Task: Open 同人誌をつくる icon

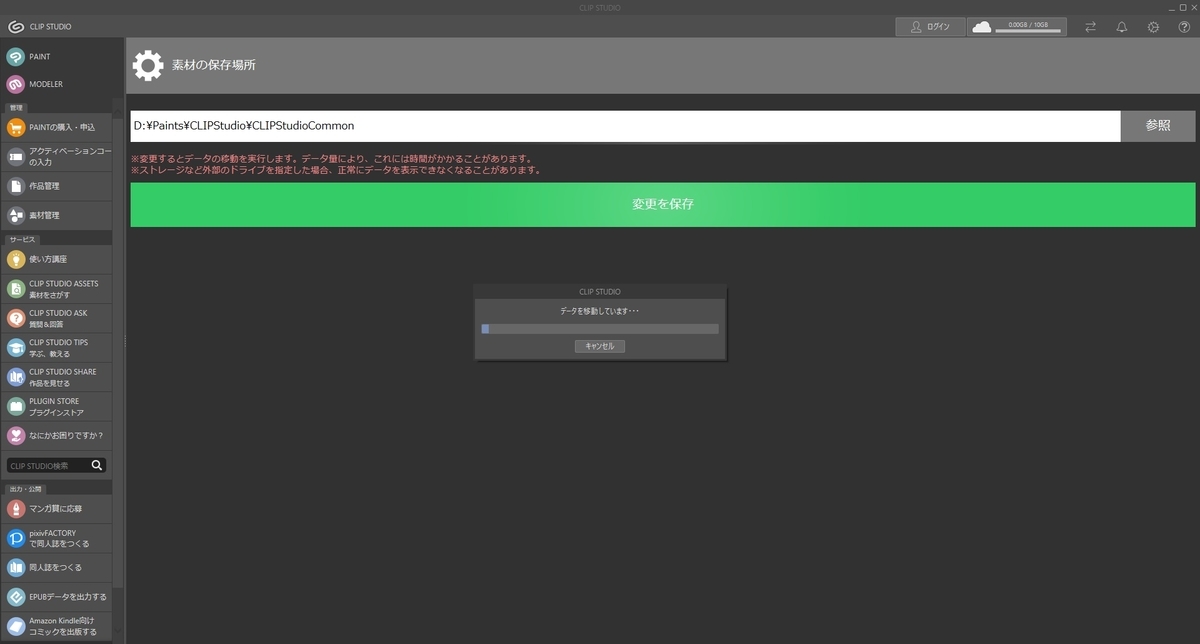Action: (16, 567)
